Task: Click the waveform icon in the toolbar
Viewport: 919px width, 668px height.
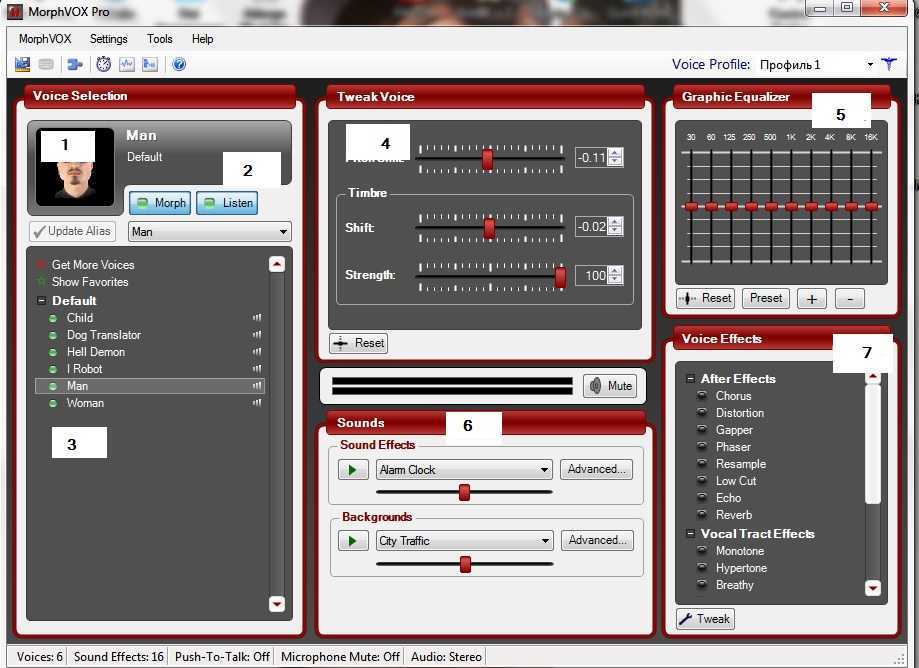Action: [127, 64]
